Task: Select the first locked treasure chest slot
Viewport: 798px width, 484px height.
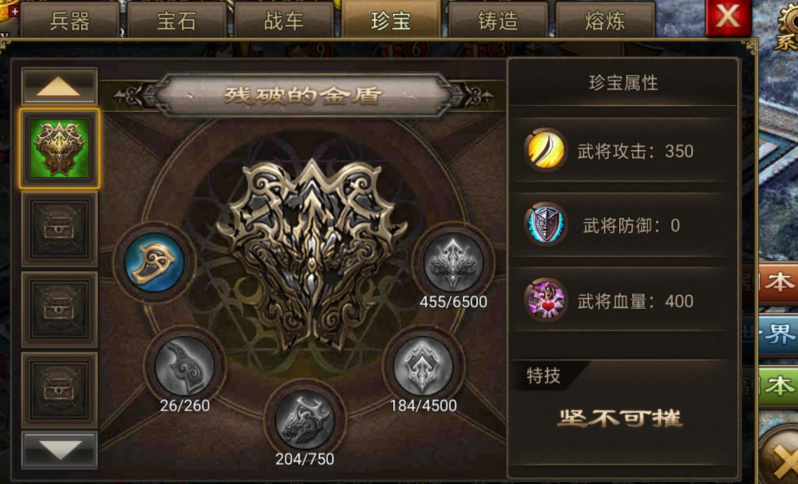Action: pos(60,230)
